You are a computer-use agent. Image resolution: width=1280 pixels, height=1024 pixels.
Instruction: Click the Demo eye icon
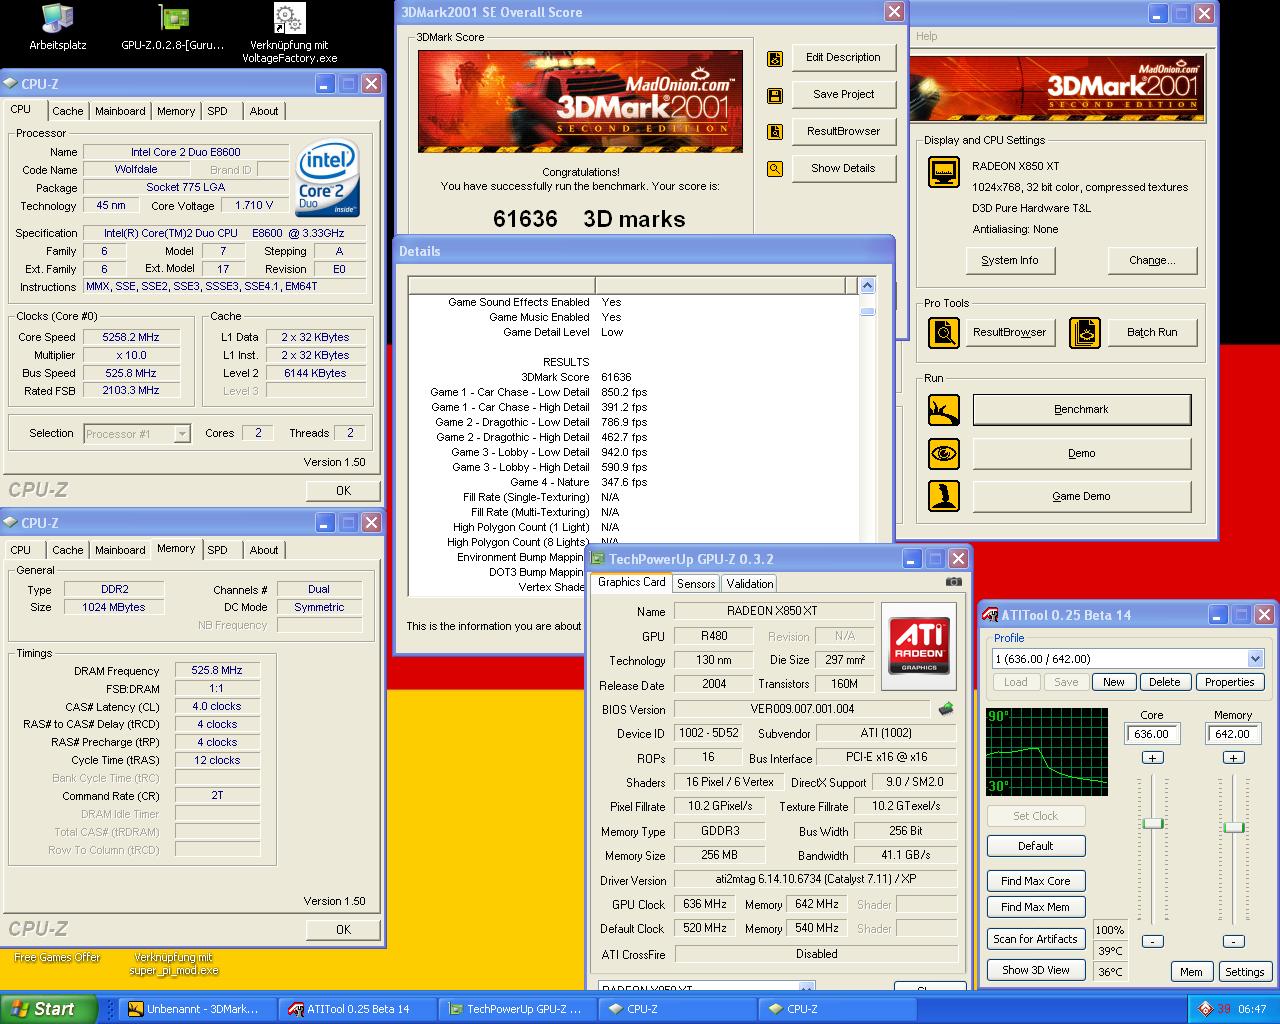coord(944,453)
